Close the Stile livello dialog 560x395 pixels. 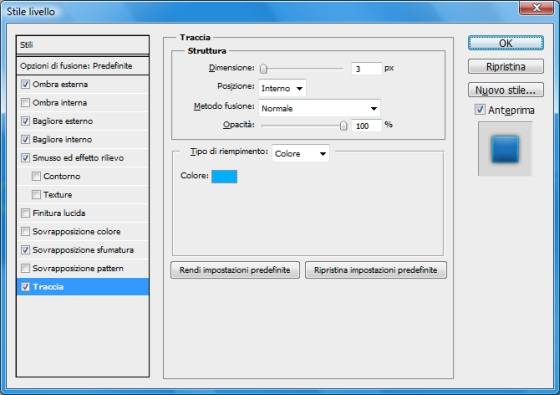point(536,8)
